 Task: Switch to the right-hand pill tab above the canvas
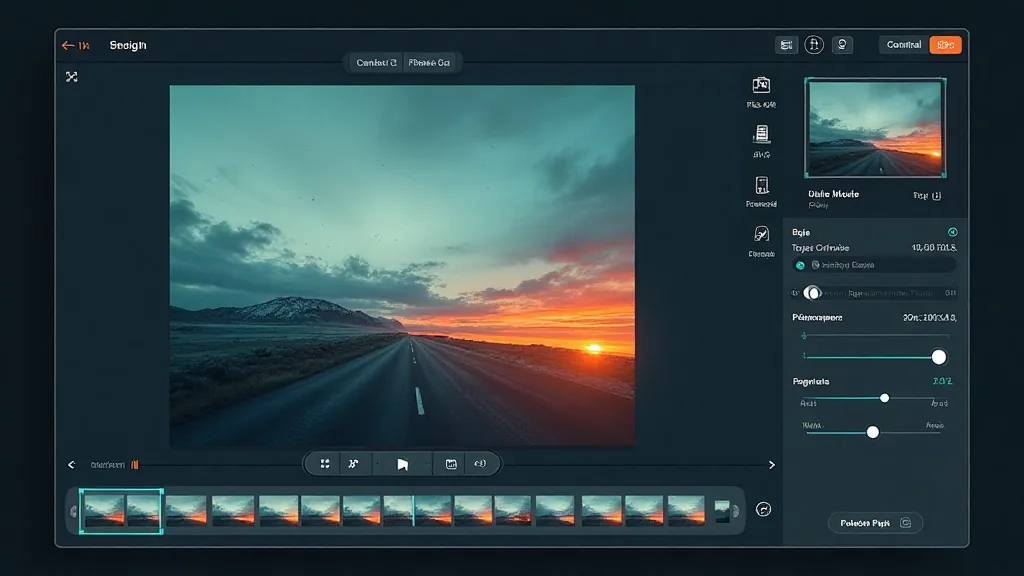[x=429, y=63]
